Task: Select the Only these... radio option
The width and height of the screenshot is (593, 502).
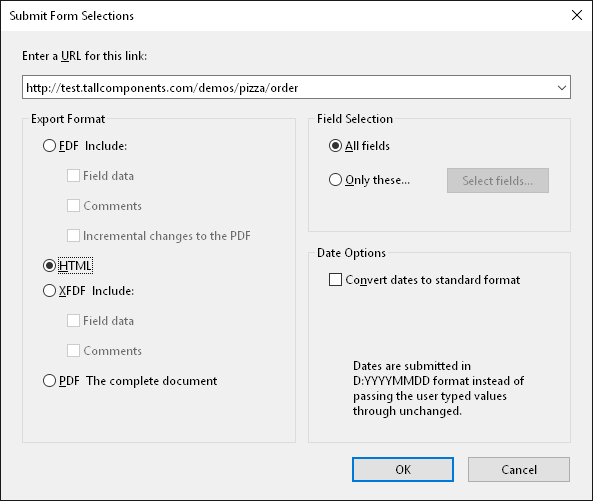Action: (x=335, y=180)
